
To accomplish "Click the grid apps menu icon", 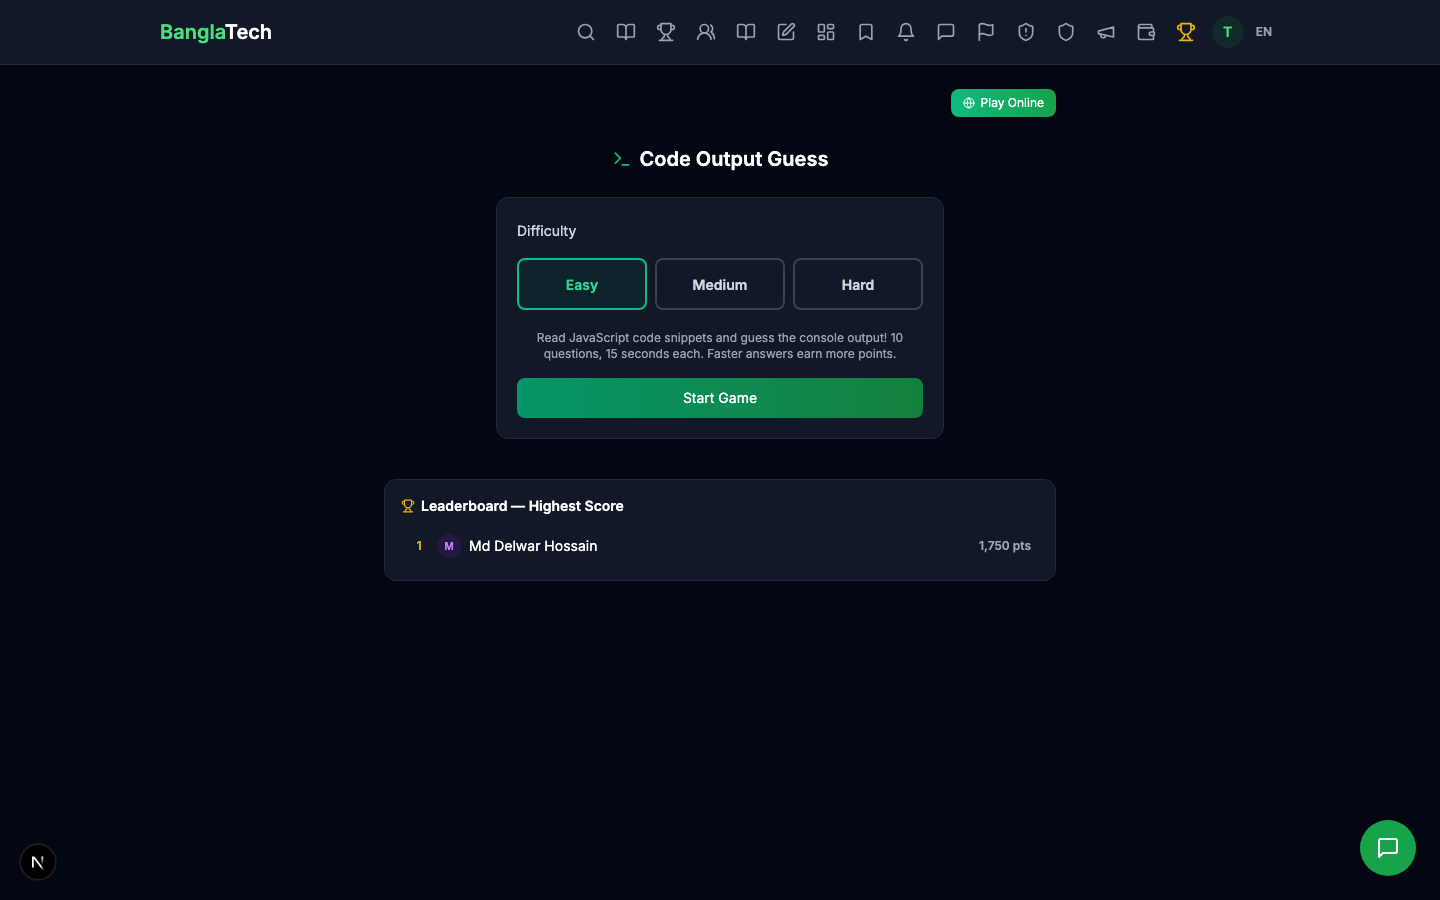I will point(826,32).
